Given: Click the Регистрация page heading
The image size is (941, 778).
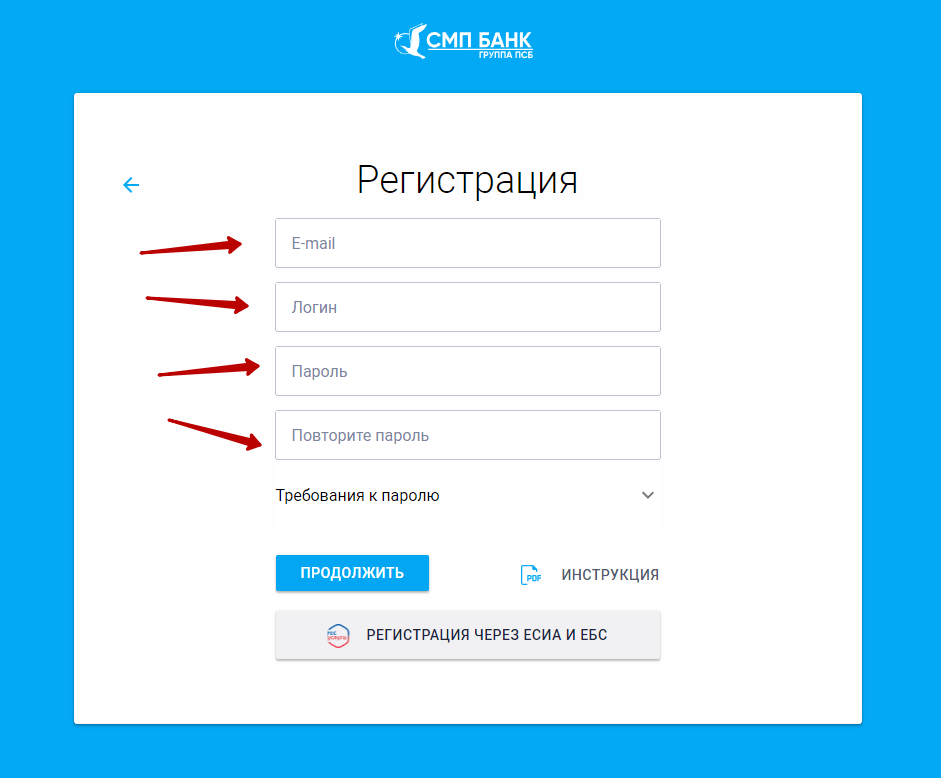Looking at the screenshot, I should (x=467, y=179).
